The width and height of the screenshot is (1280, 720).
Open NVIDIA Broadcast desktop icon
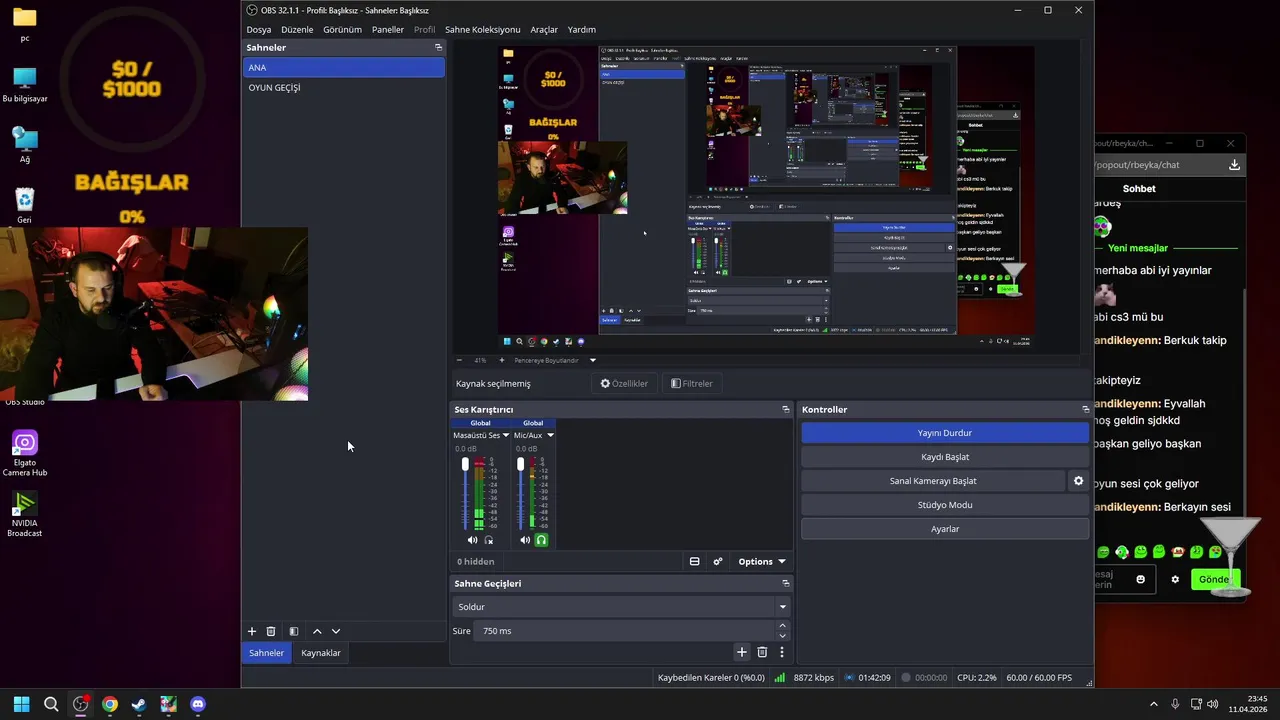click(25, 514)
